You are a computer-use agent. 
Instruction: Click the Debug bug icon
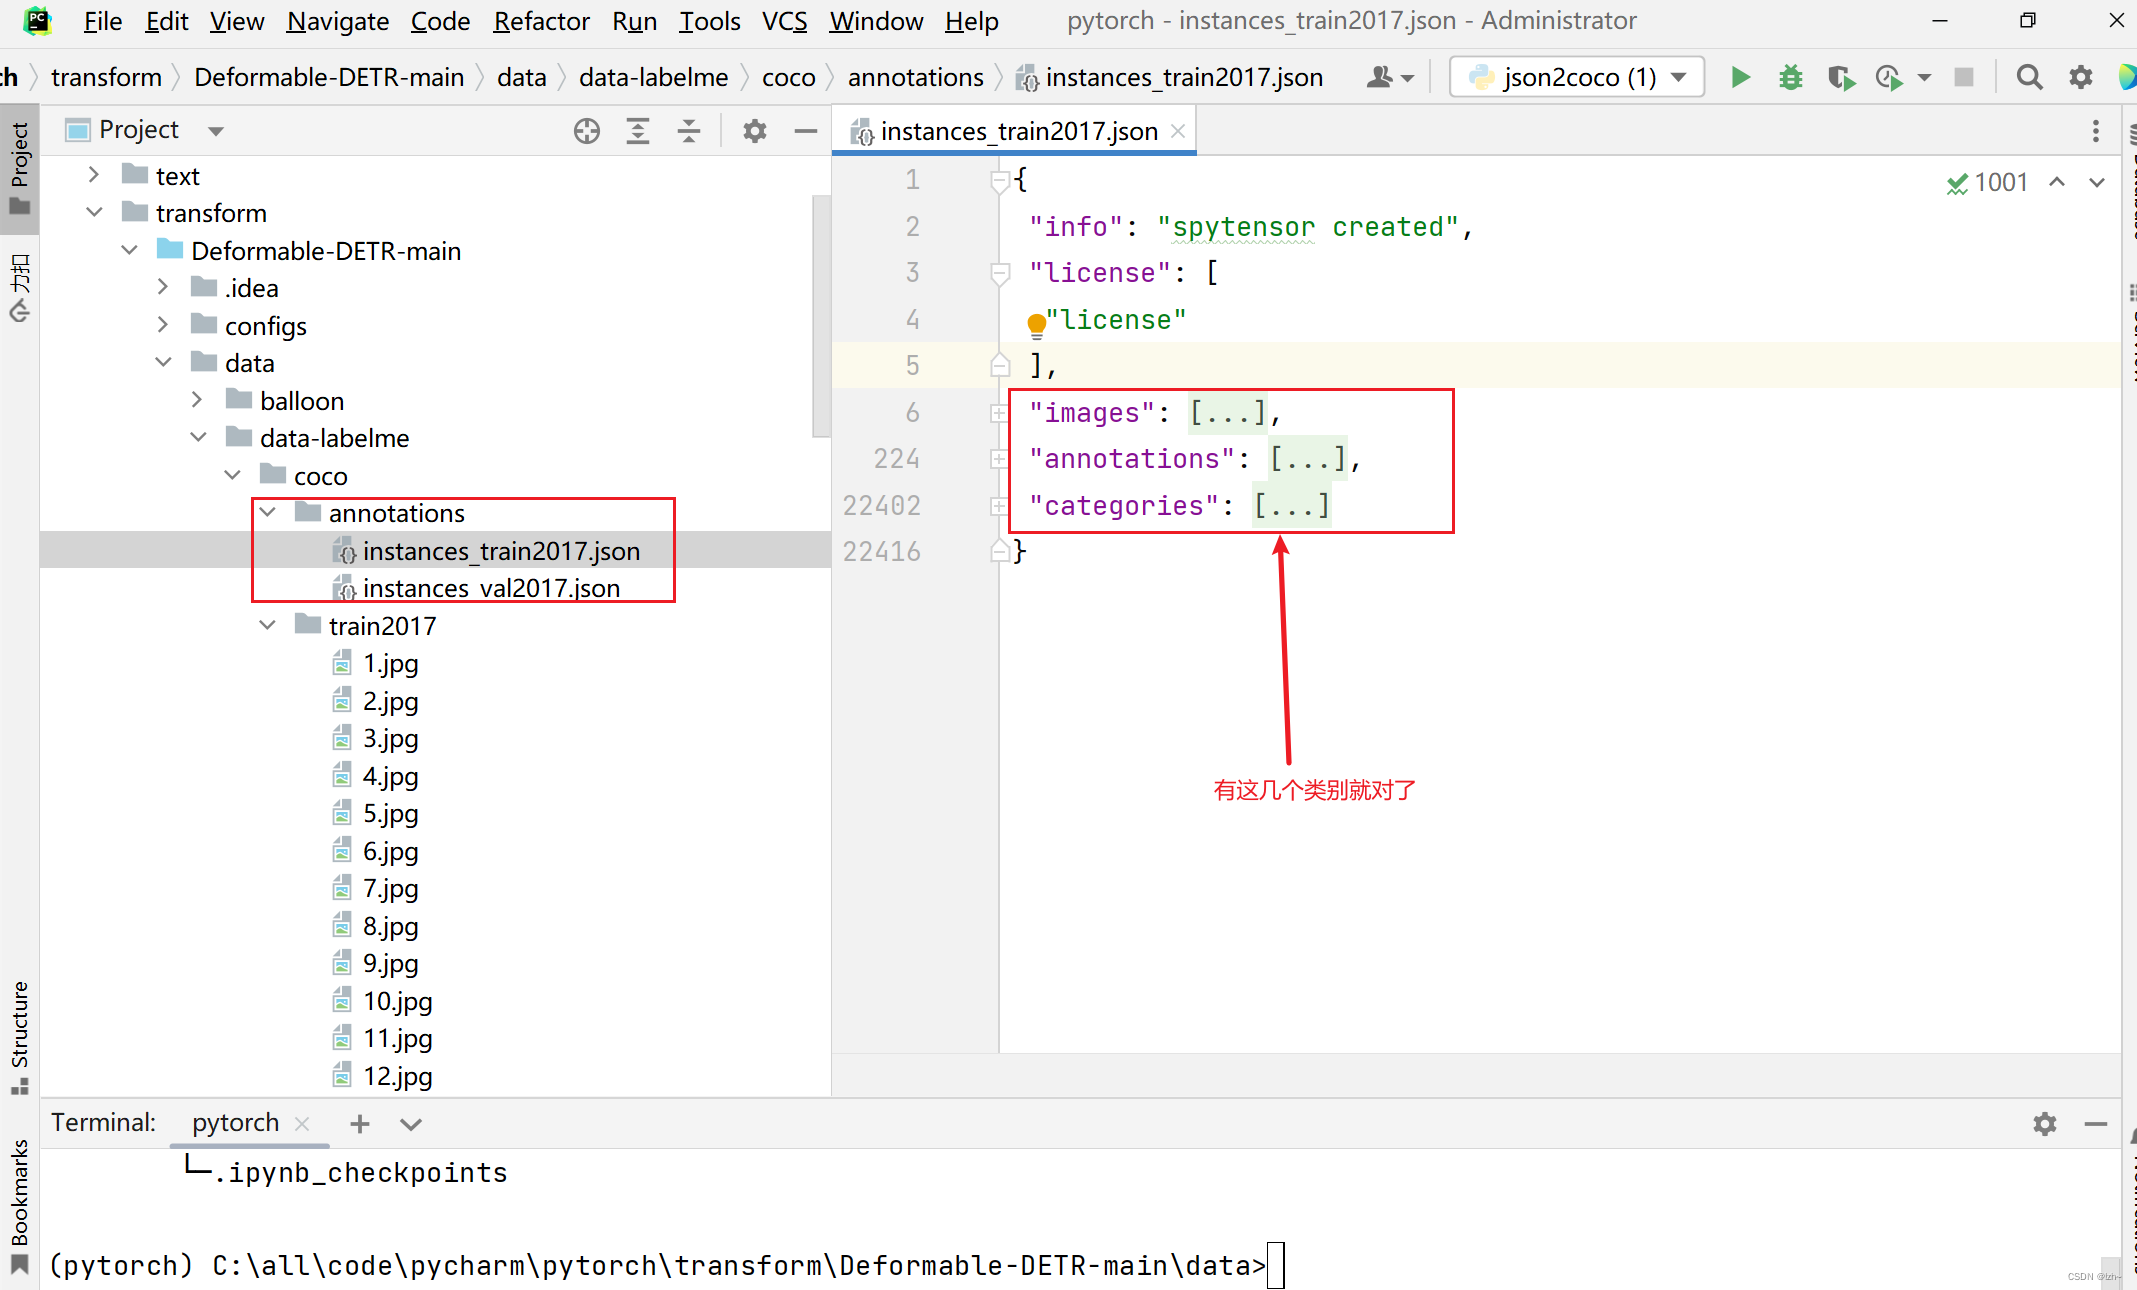tap(1790, 77)
